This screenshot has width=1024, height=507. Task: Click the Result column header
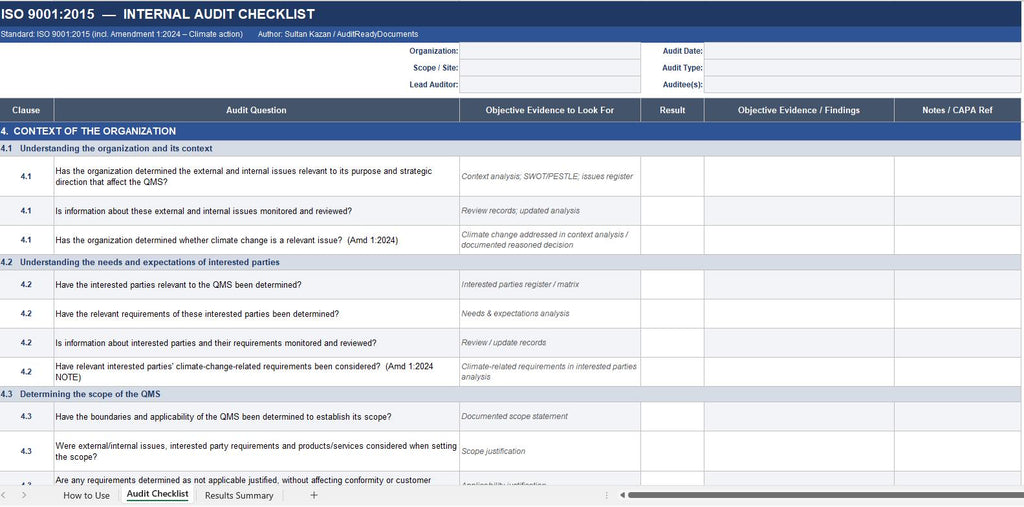672,110
